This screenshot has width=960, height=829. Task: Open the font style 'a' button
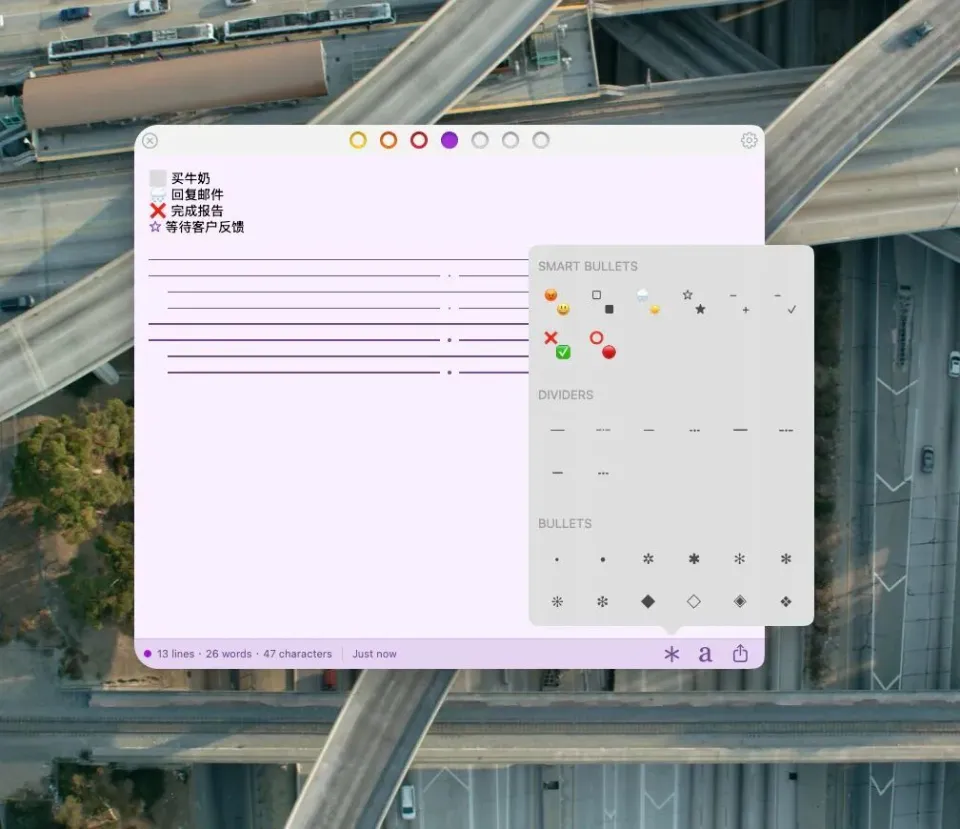[705, 654]
